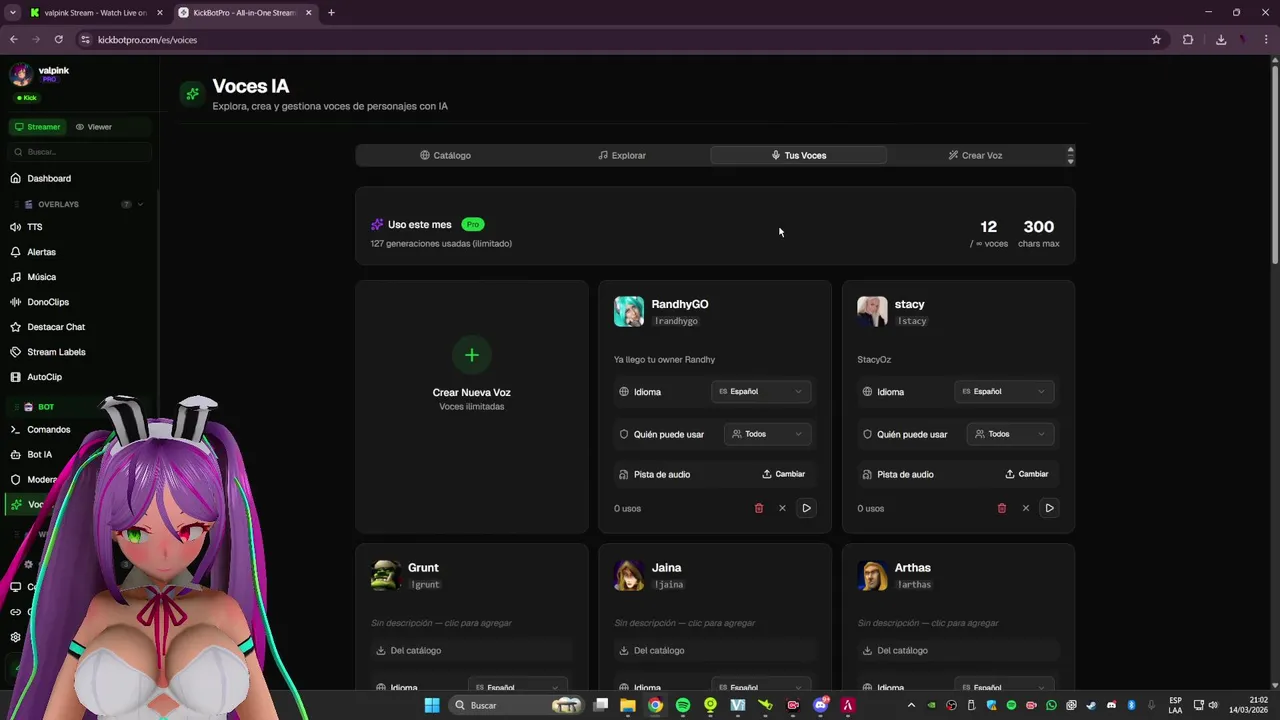Focus the sidebar Buscar search field
Screen dimensions: 1280x720
[80, 152]
